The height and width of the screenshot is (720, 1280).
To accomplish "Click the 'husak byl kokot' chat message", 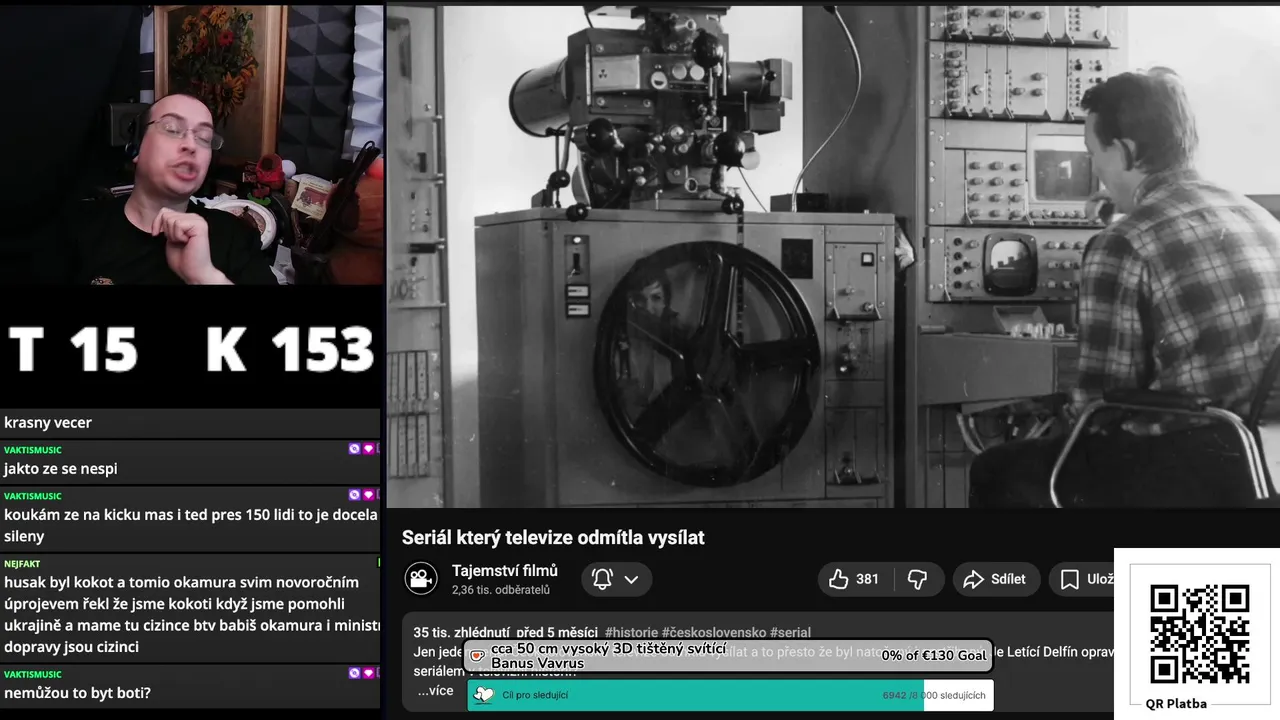I will (191, 614).
